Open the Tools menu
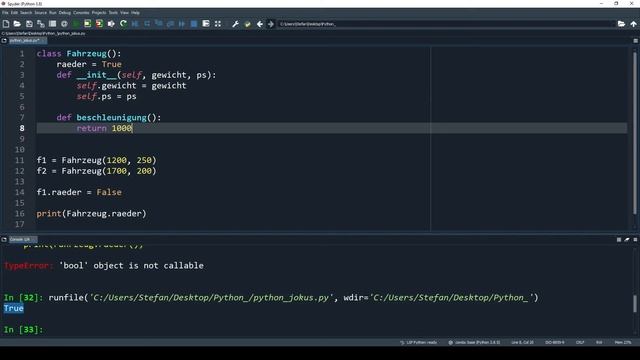Screen dimensions: 640x360 click(x=113, y=13)
